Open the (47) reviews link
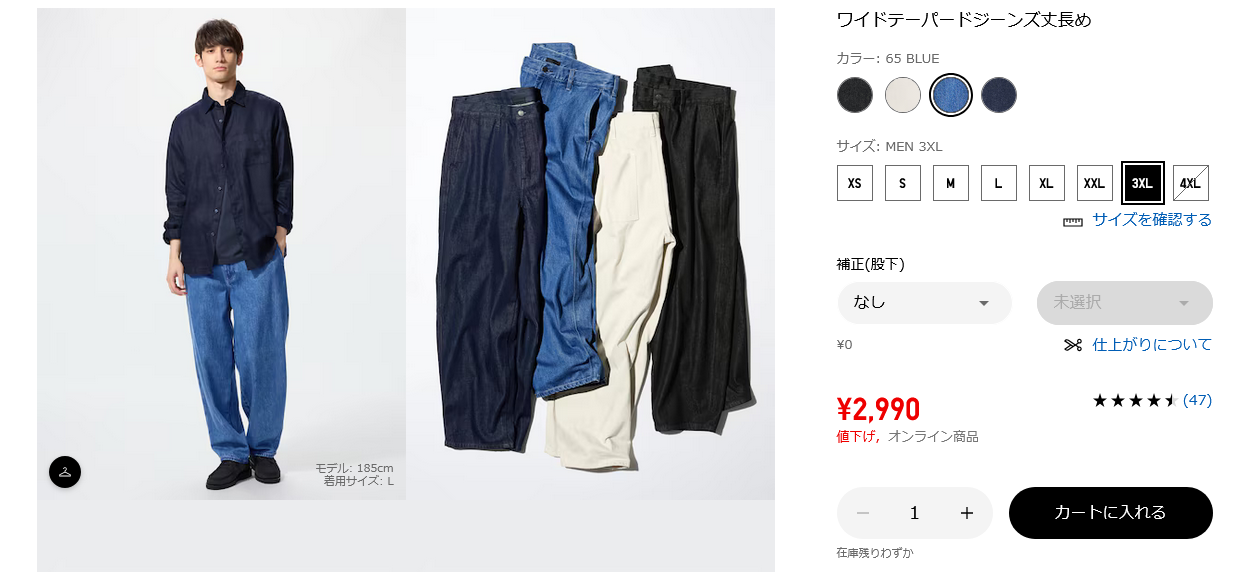 1197,400
